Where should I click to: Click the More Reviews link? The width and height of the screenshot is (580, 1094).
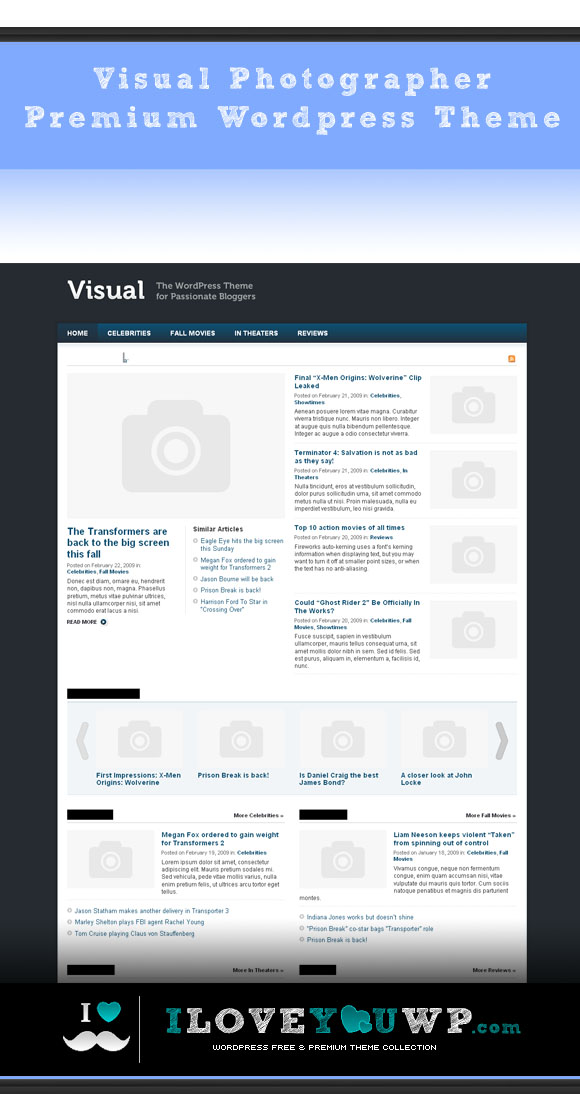click(x=494, y=971)
